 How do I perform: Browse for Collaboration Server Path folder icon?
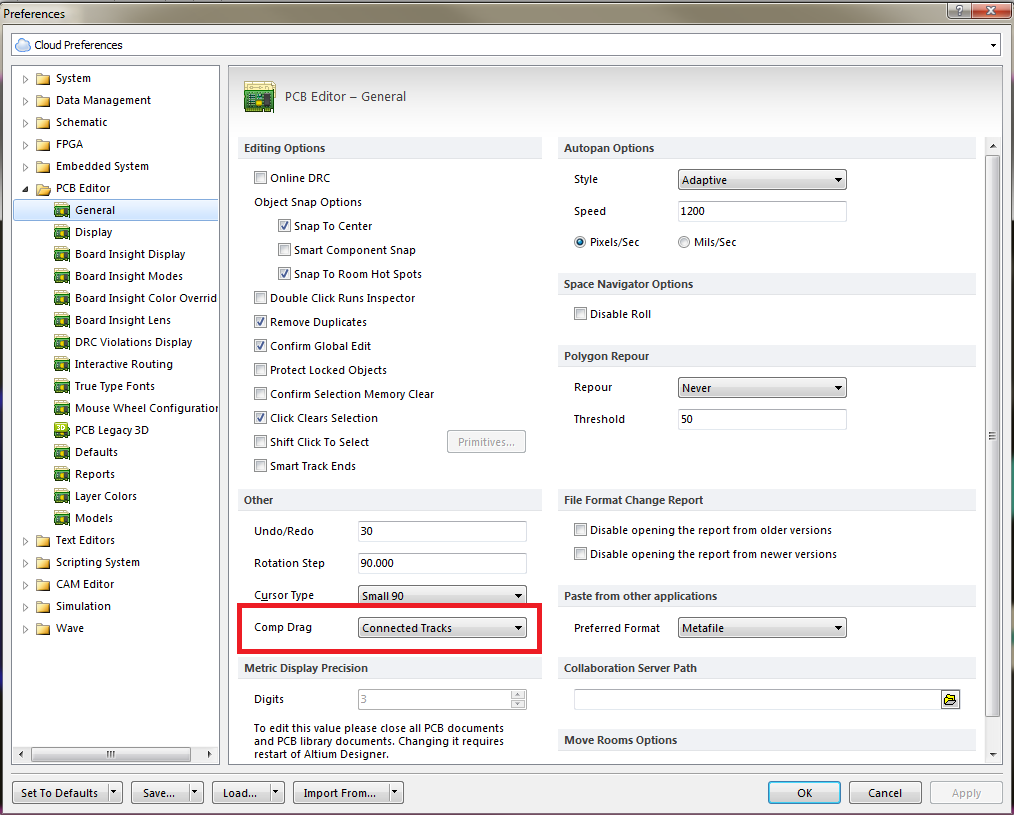coord(950,699)
